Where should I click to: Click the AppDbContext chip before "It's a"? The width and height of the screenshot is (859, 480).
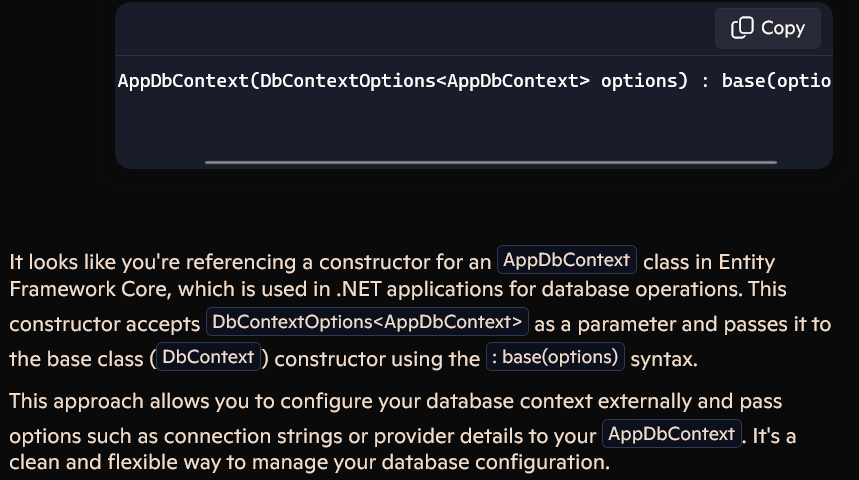coord(672,433)
